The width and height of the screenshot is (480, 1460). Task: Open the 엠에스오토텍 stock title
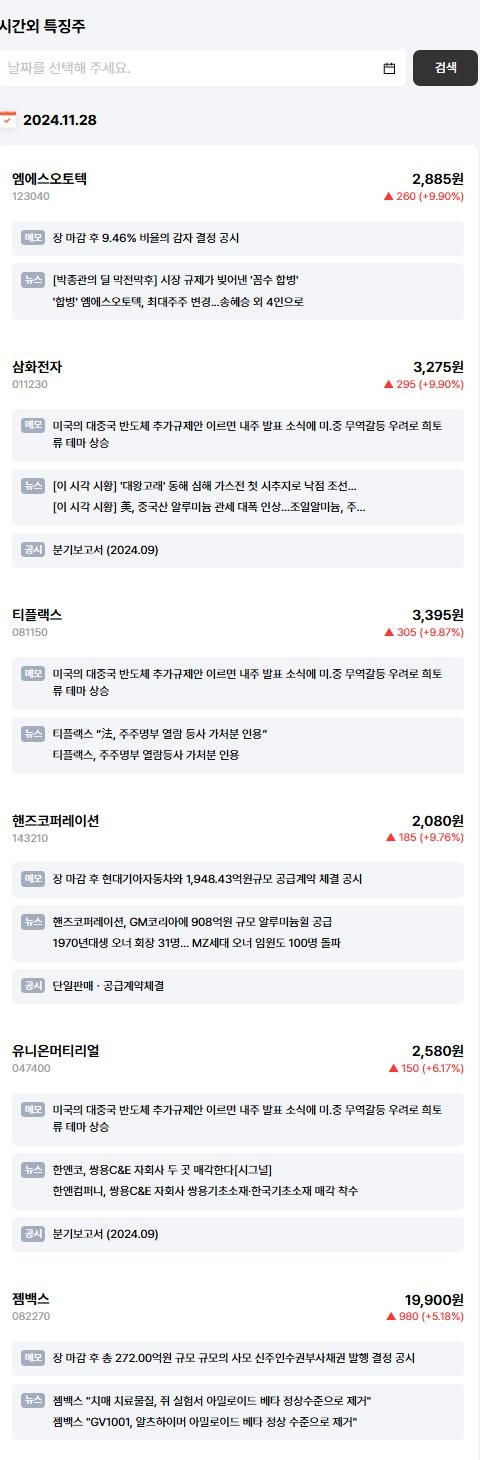[x=50, y=179]
